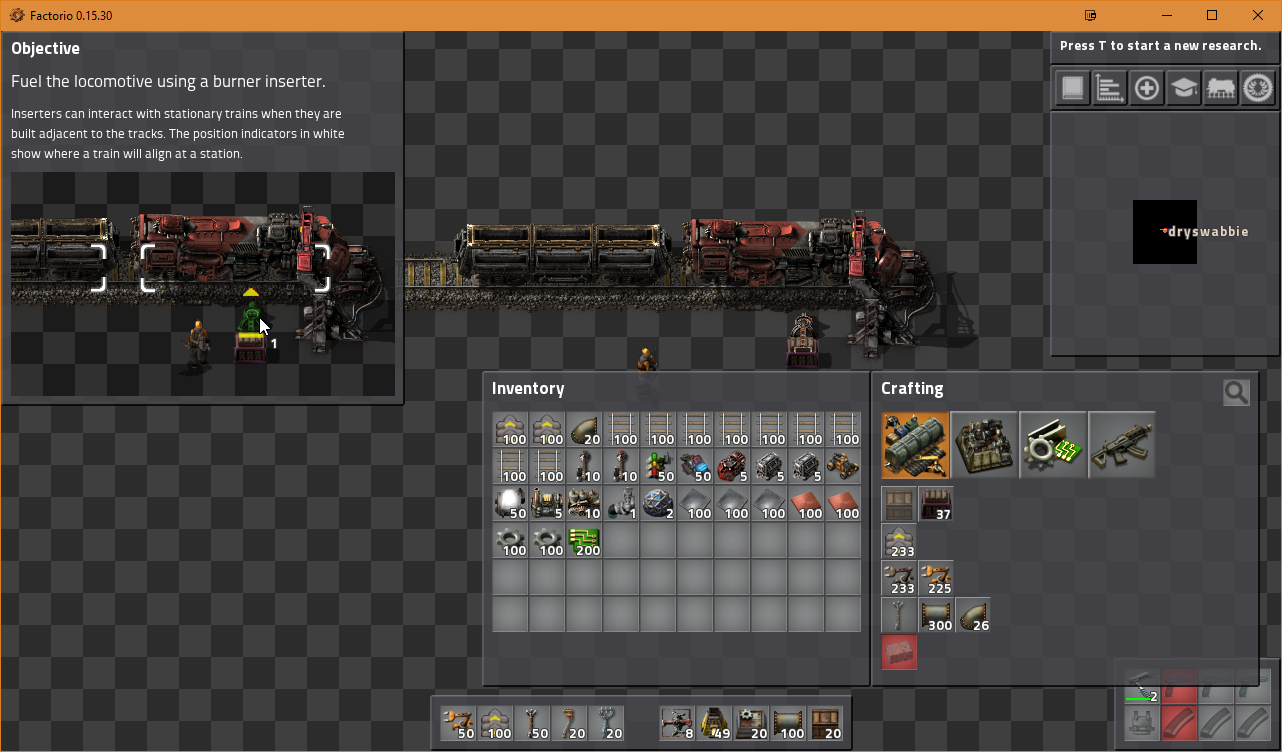Image resolution: width=1282 pixels, height=752 pixels.
Task: Click the red unavailable stone brick recipe
Action: tap(899, 652)
